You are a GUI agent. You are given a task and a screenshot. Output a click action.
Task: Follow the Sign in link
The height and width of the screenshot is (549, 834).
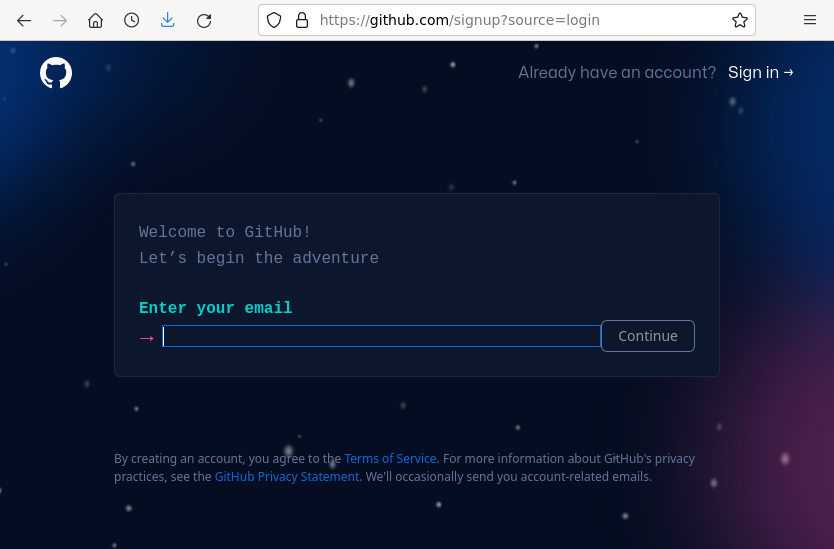click(760, 72)
